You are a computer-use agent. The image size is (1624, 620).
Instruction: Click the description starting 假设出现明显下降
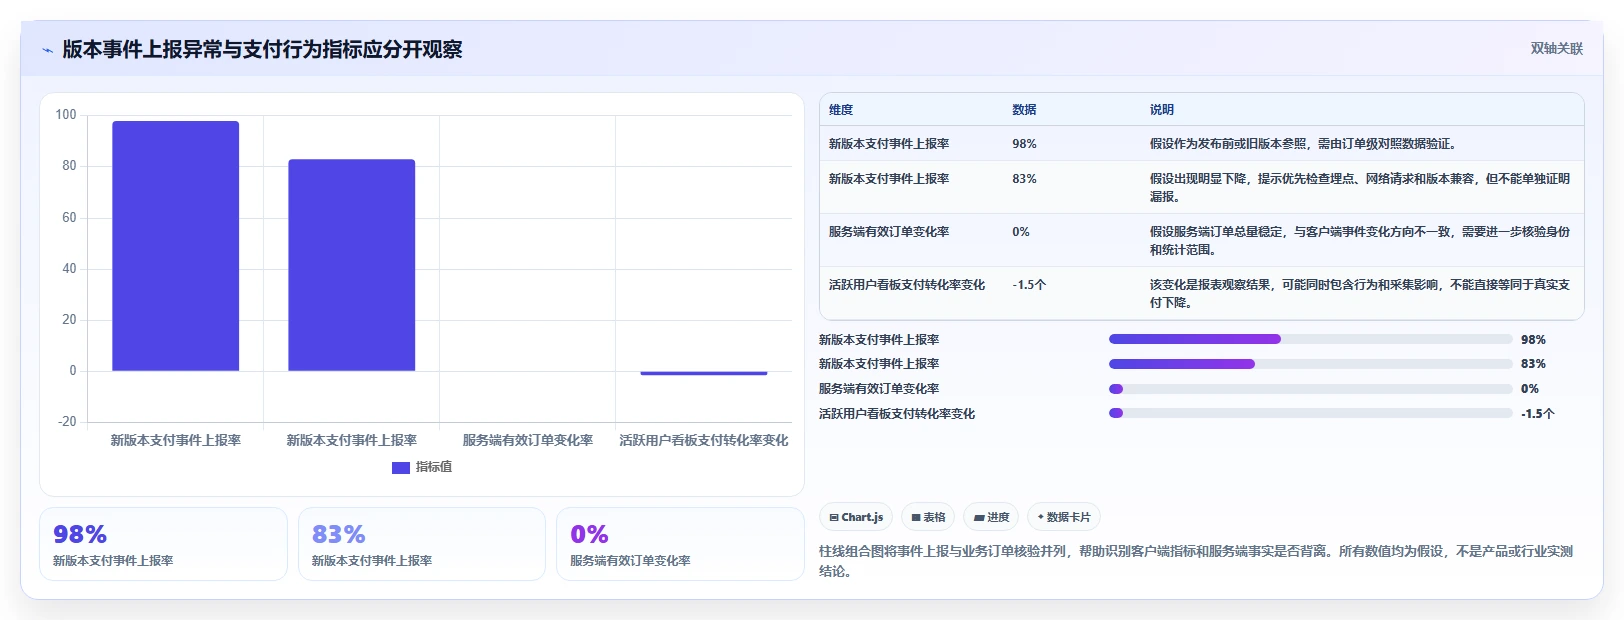(1360, 188)
